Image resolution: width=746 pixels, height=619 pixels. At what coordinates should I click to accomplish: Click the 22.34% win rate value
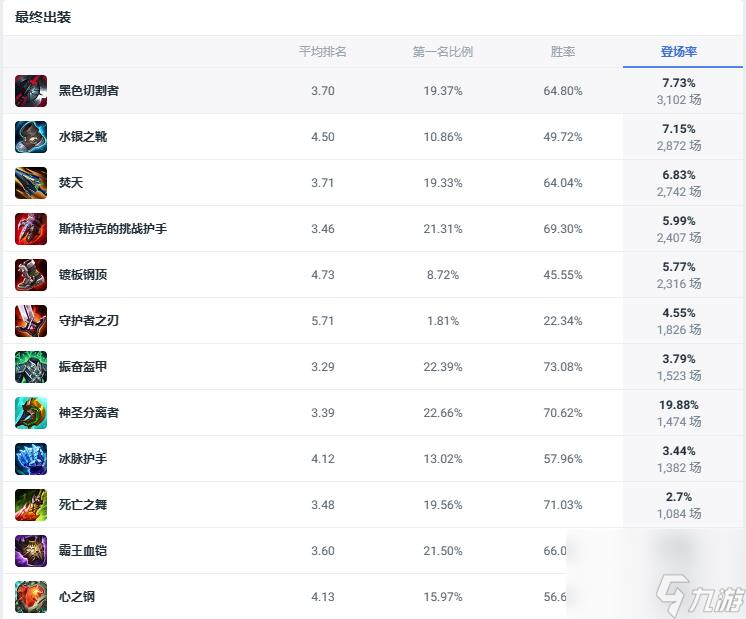[x=563, y=321]
